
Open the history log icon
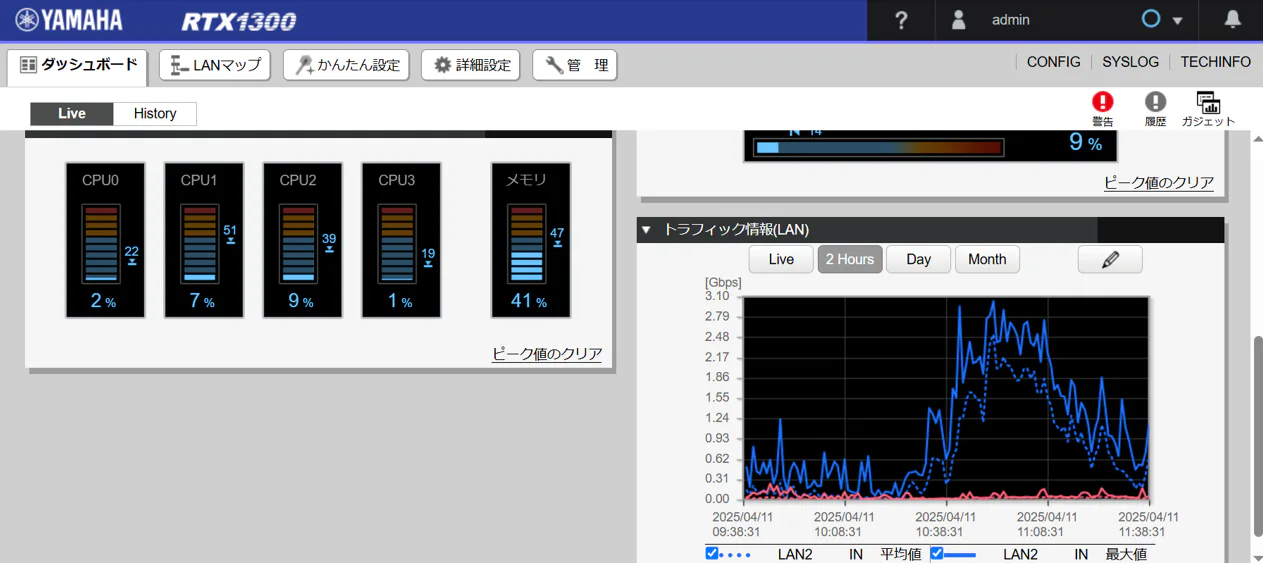click(1155, 102)
